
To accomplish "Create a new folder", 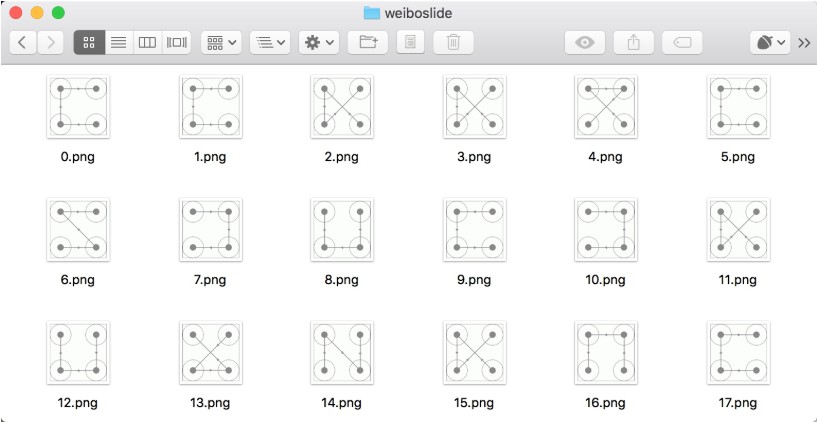I will tap(368, 42).
